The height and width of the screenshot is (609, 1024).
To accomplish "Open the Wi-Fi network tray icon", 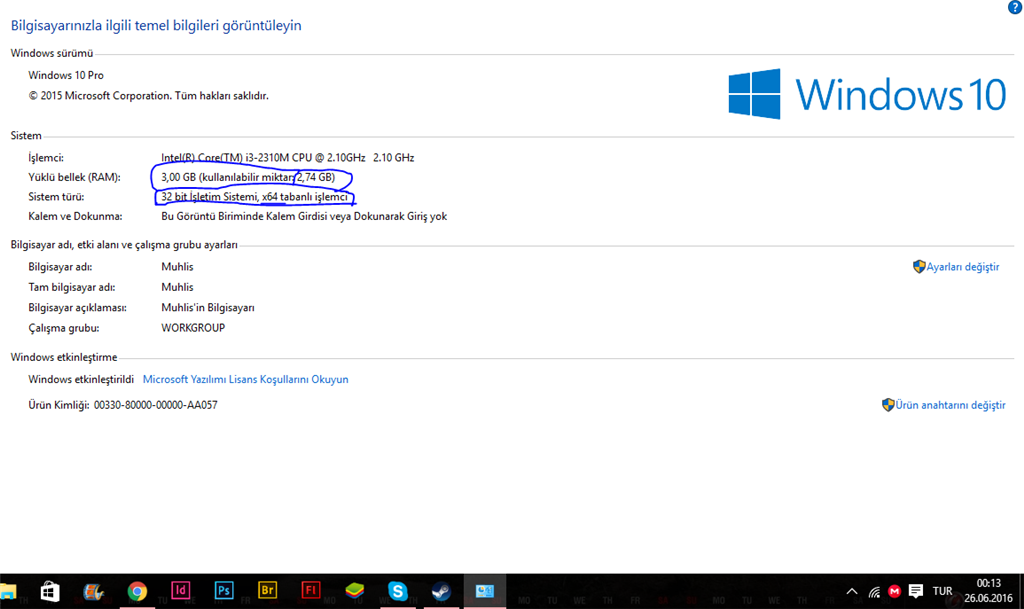I will tap(874, 592).
